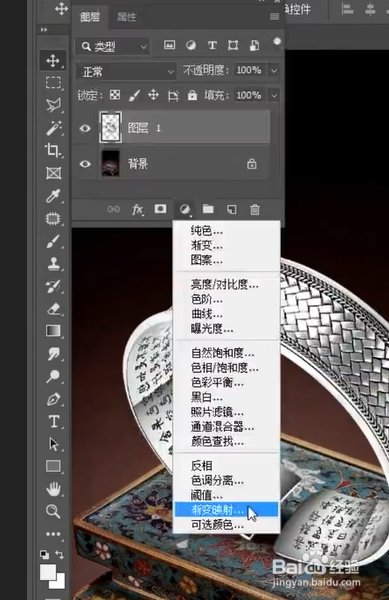Create a new layer group
The width and height of the screenshot is (389, 600).
208,209
